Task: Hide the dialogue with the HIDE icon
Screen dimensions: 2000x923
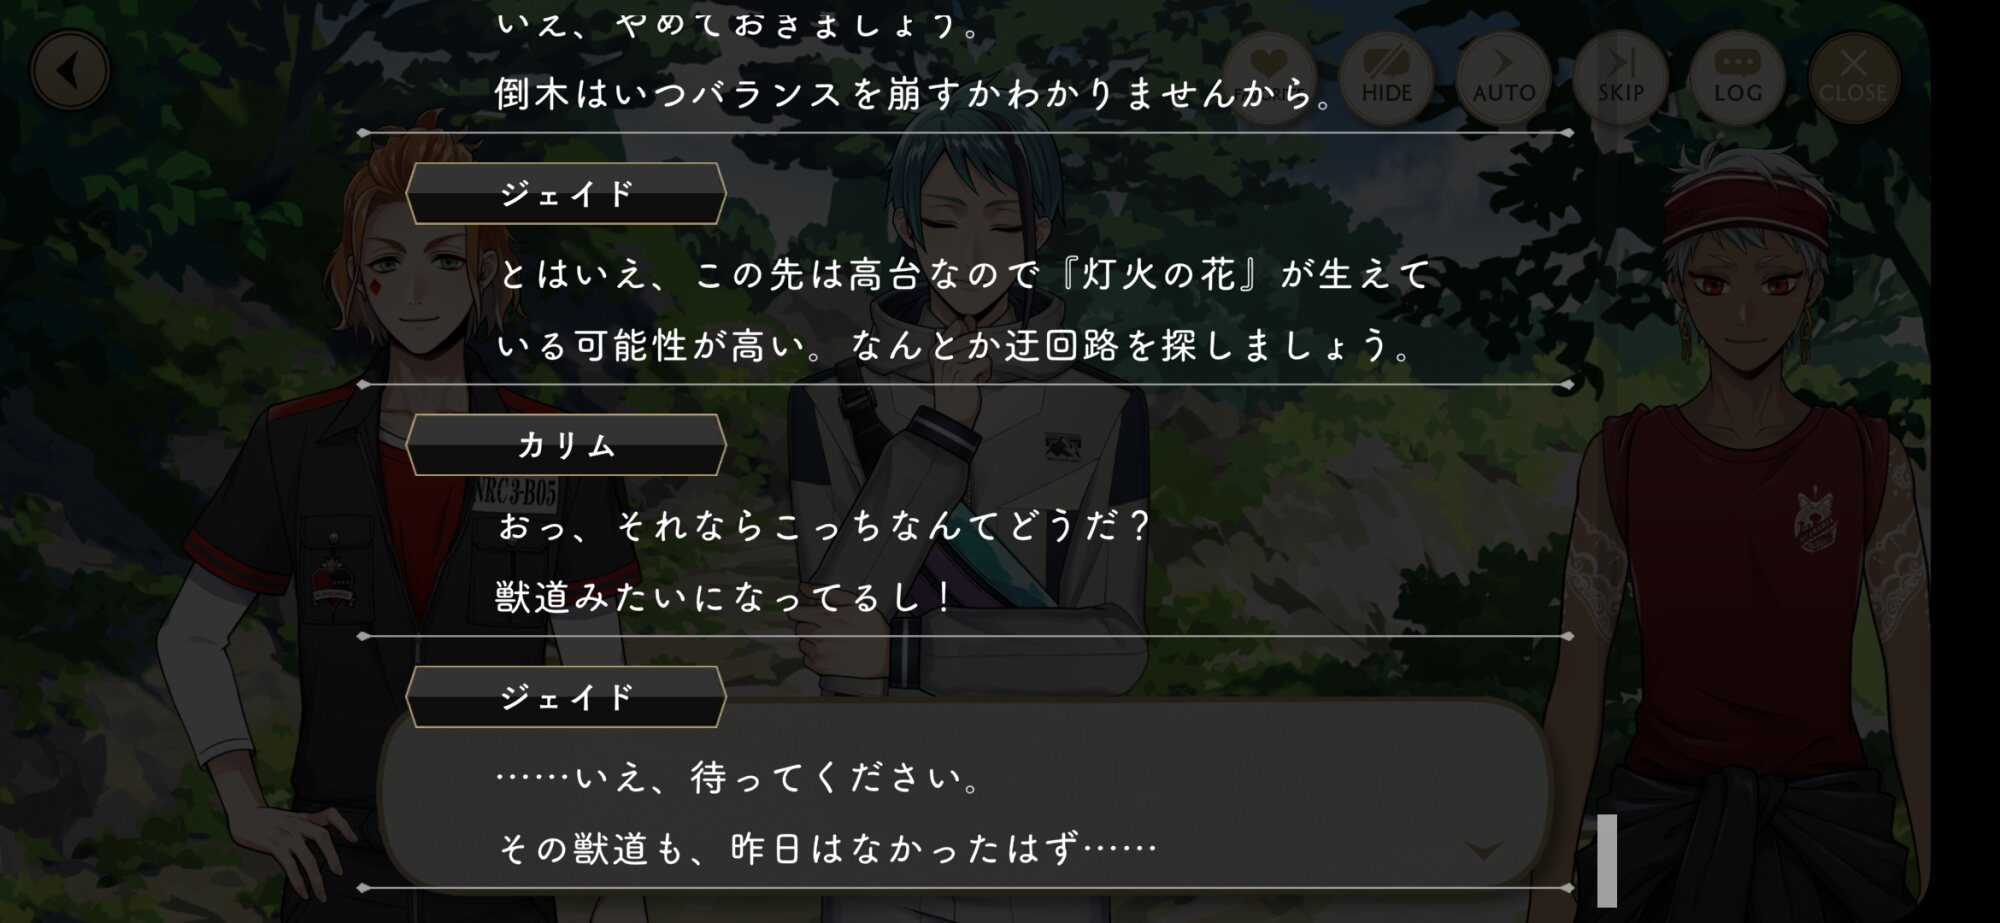Action: click(1386, 76)
